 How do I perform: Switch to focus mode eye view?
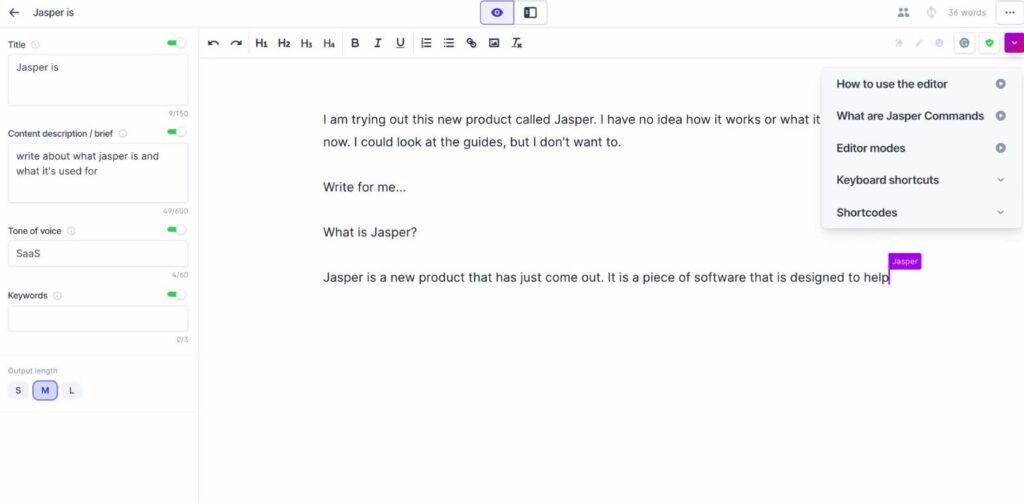click(497, 12)
